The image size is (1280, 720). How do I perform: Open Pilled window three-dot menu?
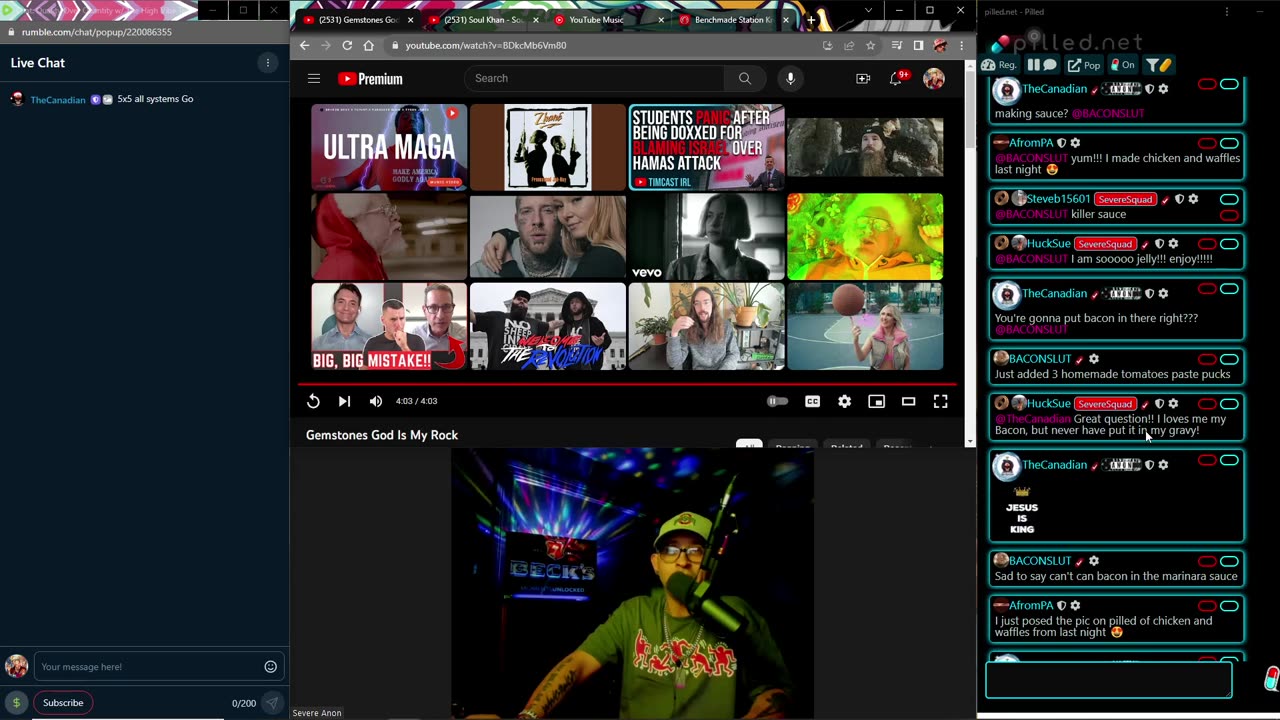pyautogui.click(x=1227, y=12)
